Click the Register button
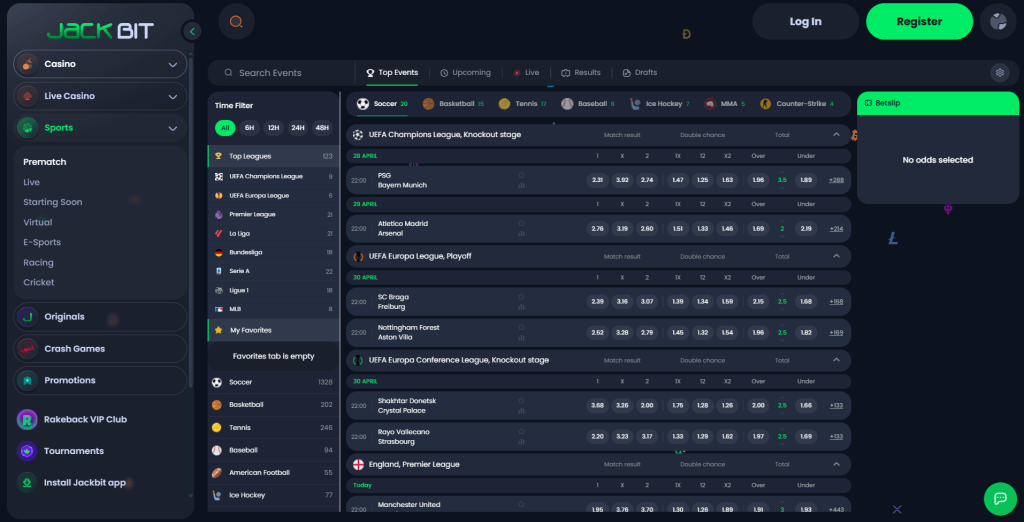This screenshot has height=522, width=1024. click(918, 21)
